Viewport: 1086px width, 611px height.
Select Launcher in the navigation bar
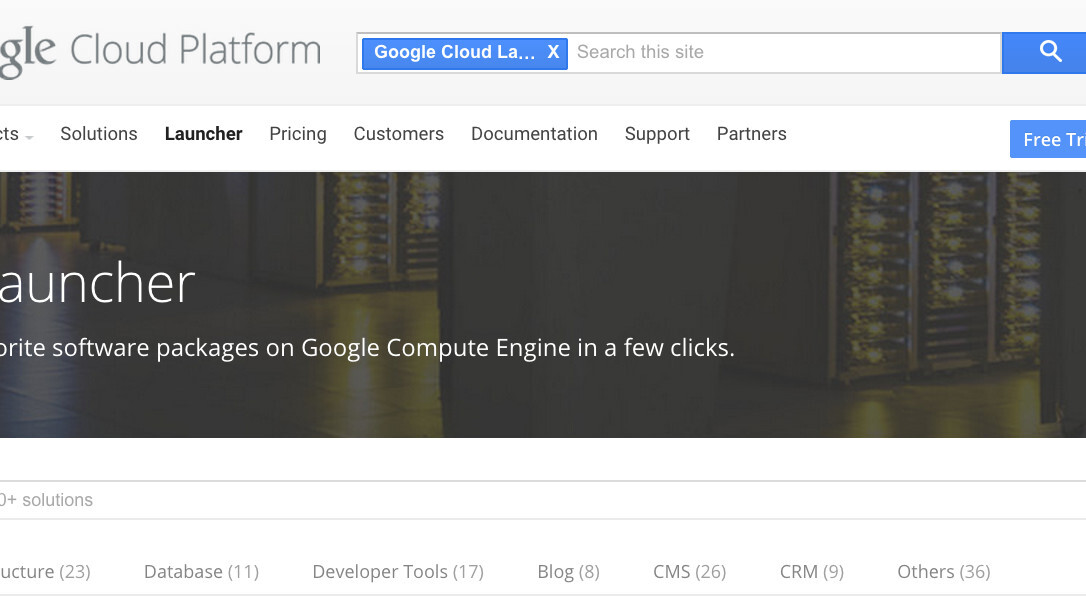pos(203,134)
